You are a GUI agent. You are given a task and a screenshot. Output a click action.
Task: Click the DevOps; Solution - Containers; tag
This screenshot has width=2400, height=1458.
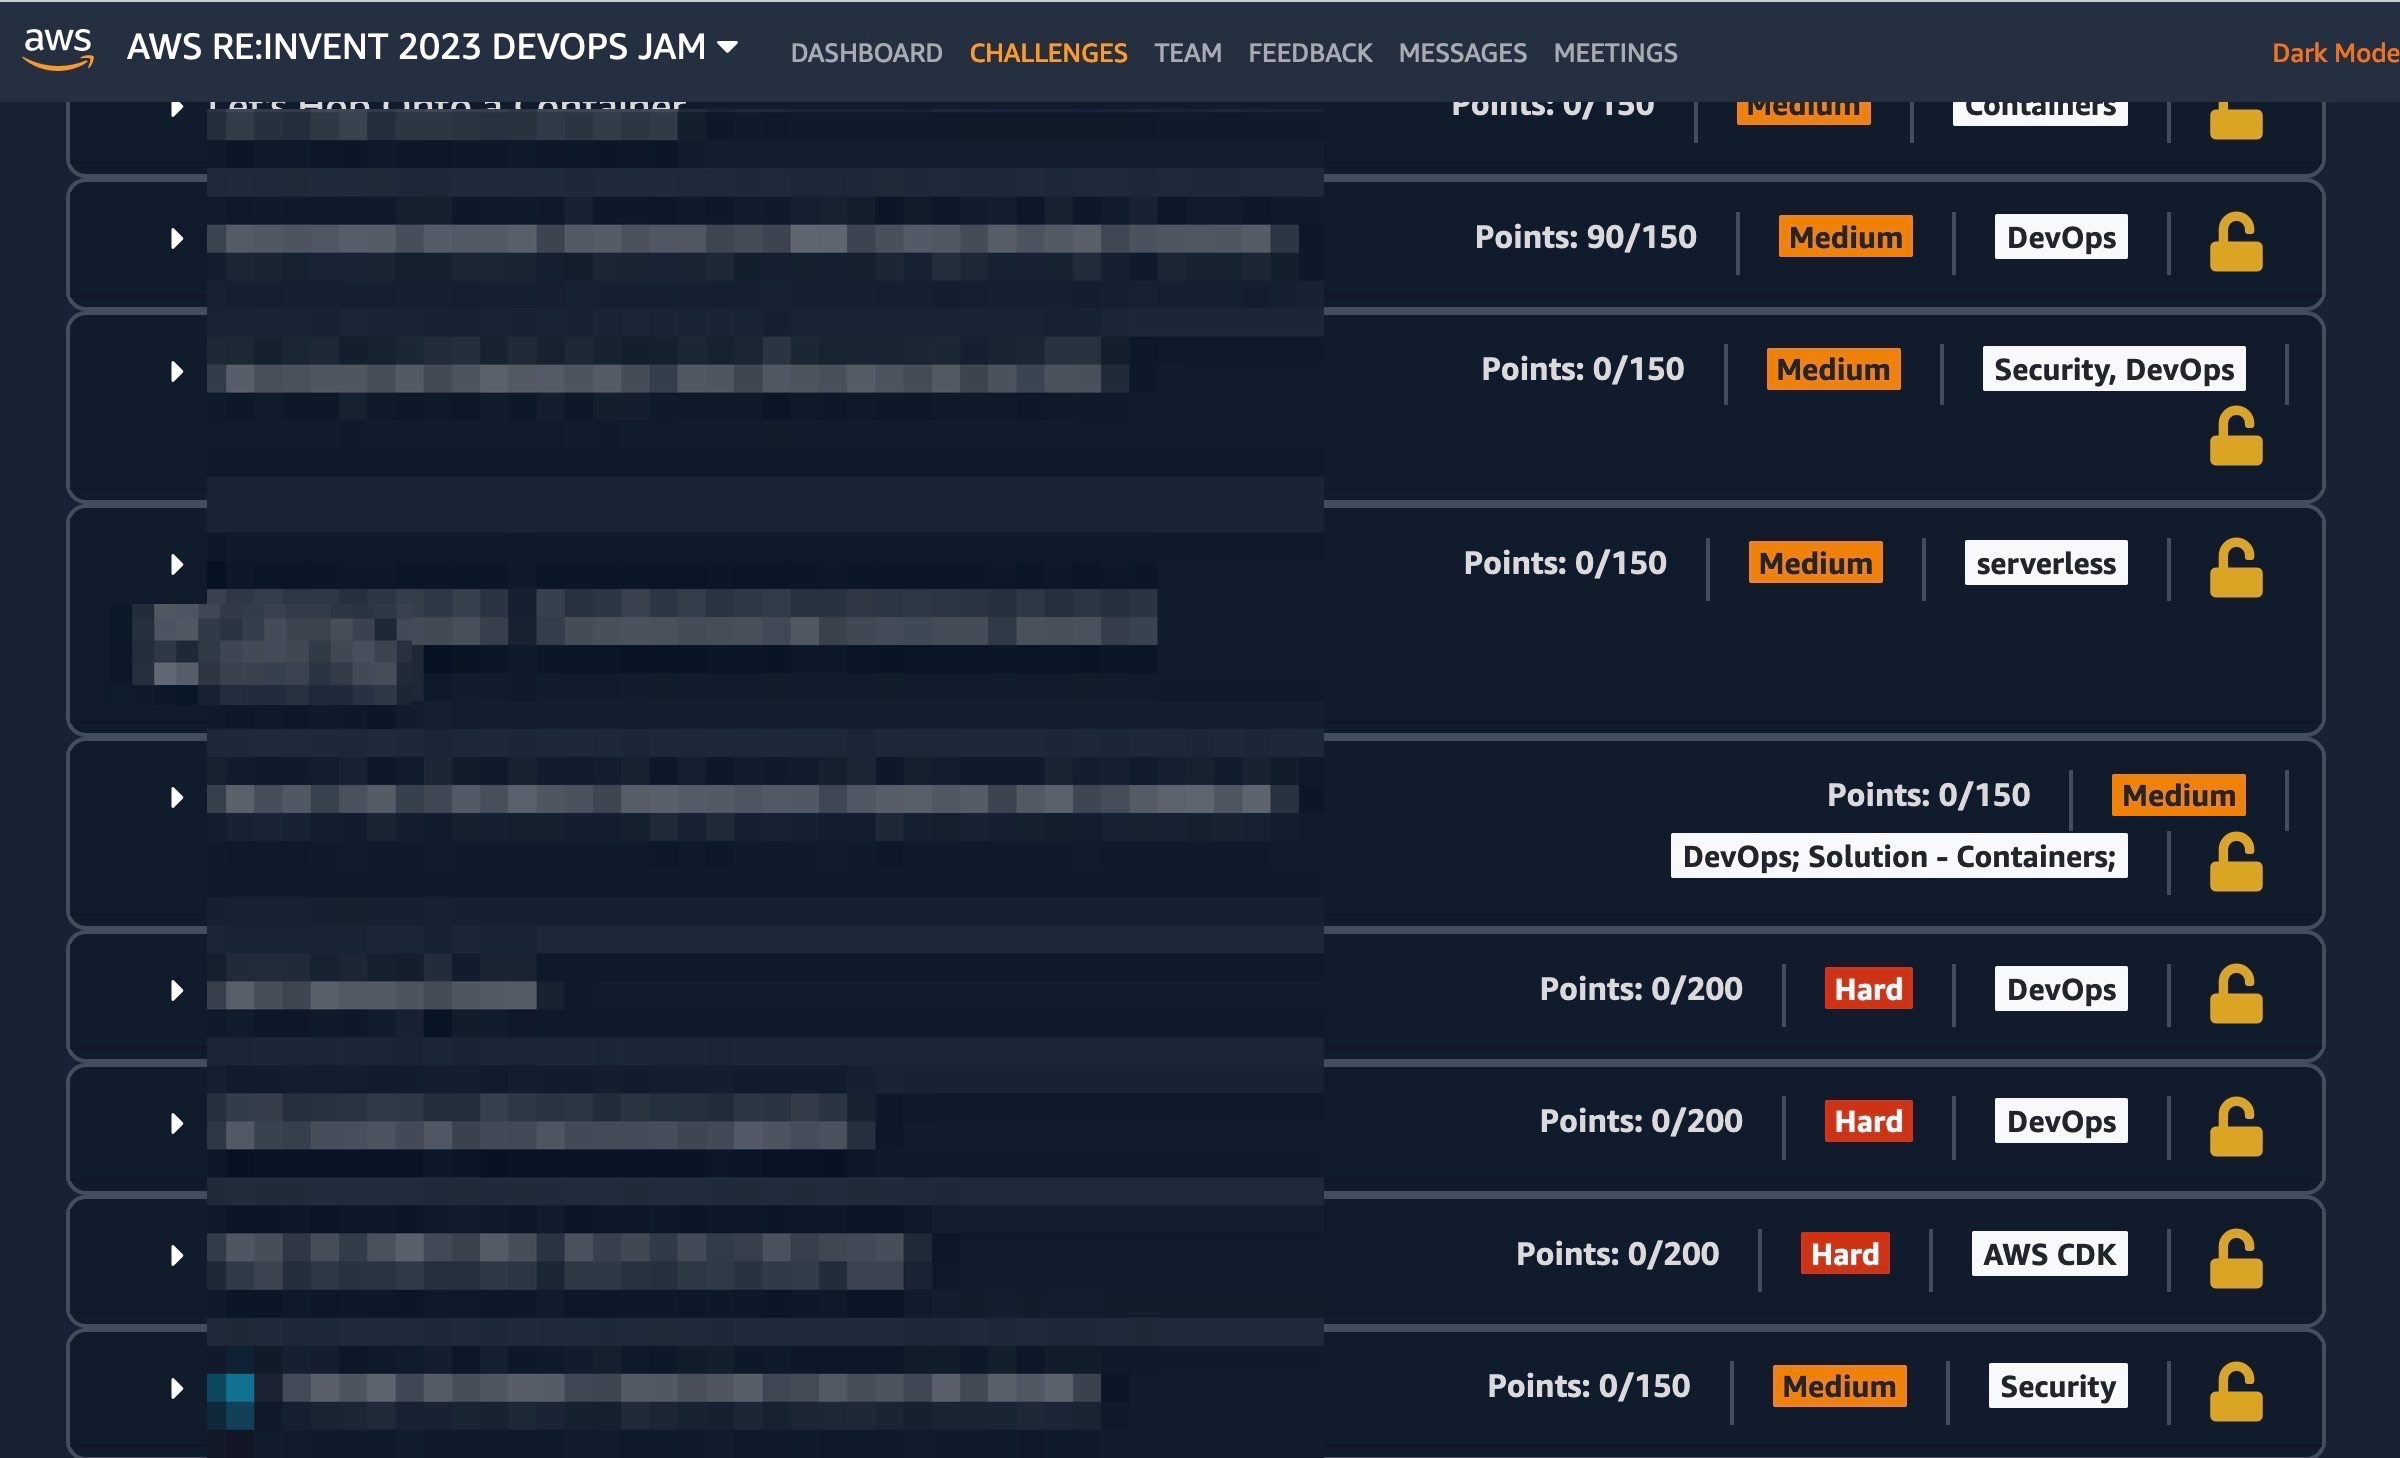[x=1899, y=856]
